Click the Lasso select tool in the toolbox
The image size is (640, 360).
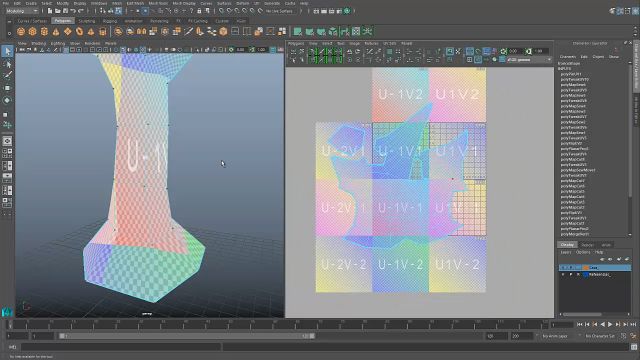(7, 64)
